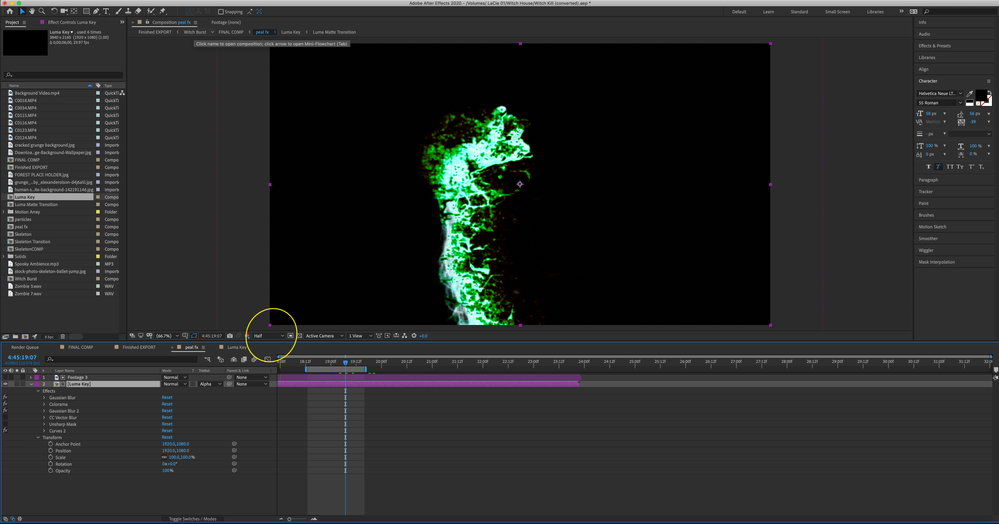Toggle the Curves 2 fx switch
Image resolution: width=999 pixels, height=524 pixels.
(5, 431)
